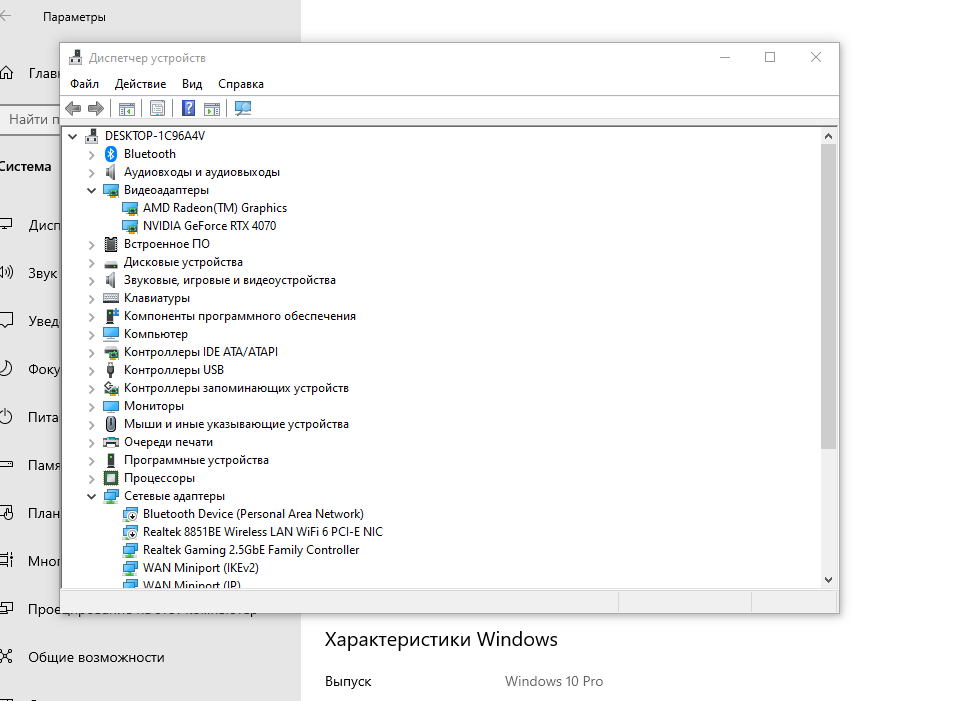Click the Параметры window back arrow

coord(6,17)
